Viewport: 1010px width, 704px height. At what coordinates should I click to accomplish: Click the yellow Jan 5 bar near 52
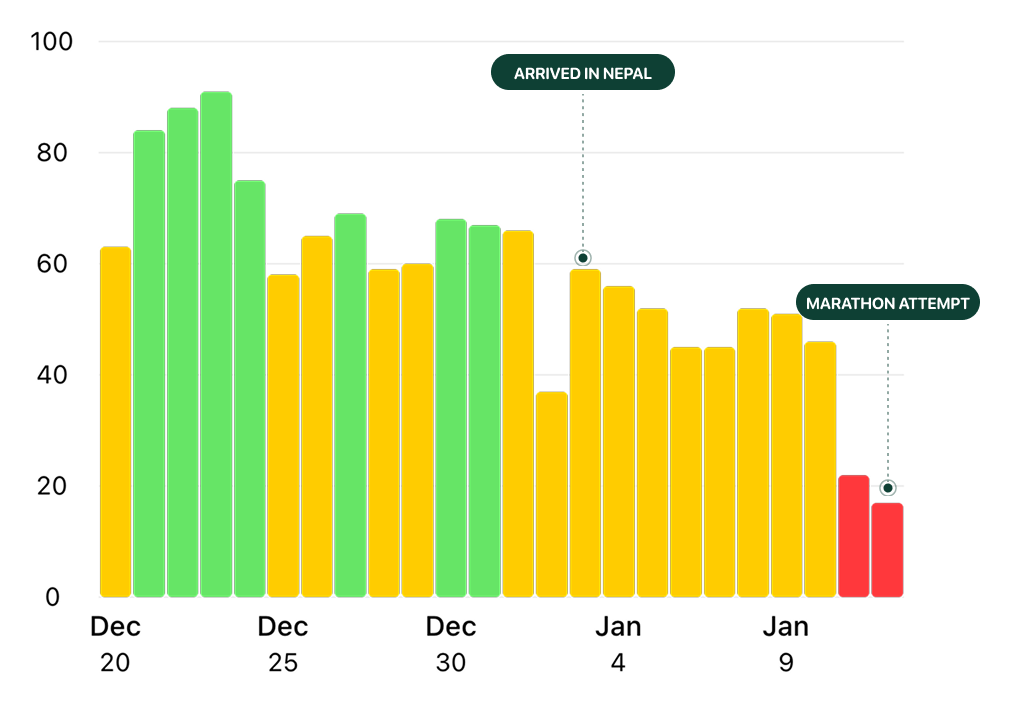coord(653,453)
